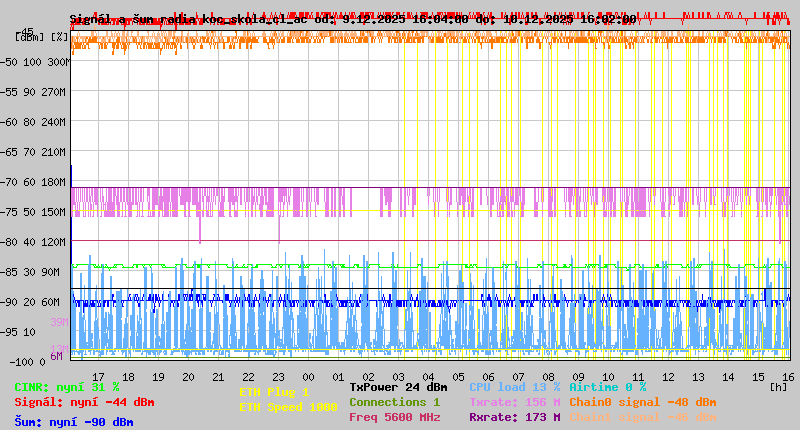800x430 pixels.
Task: Click hour '07' on the time axis
Action: click(x=518, y=377)
